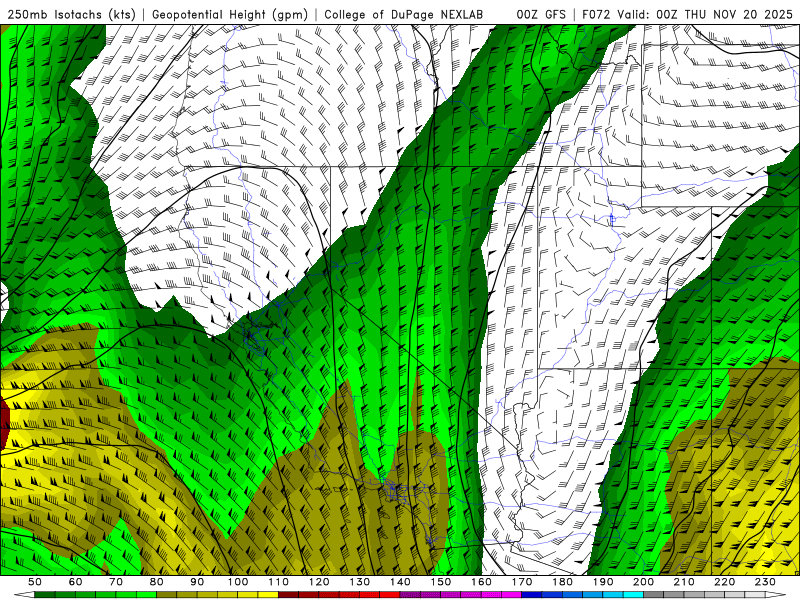Click the '210' color scale label
Image resolution: width=800 pixels, height=600 pixels.
[x=684, y=582]
